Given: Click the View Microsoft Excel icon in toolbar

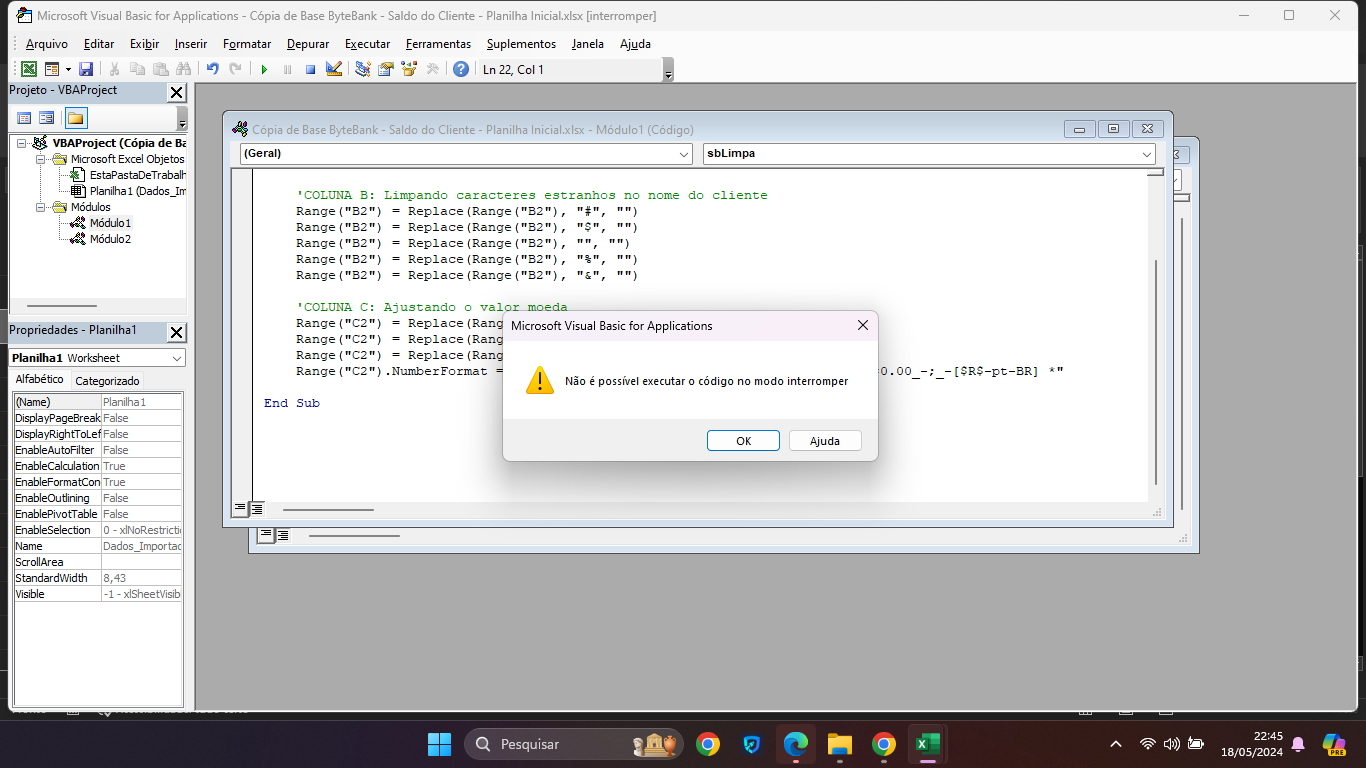Looking at the screenshot, I should 29,69.
